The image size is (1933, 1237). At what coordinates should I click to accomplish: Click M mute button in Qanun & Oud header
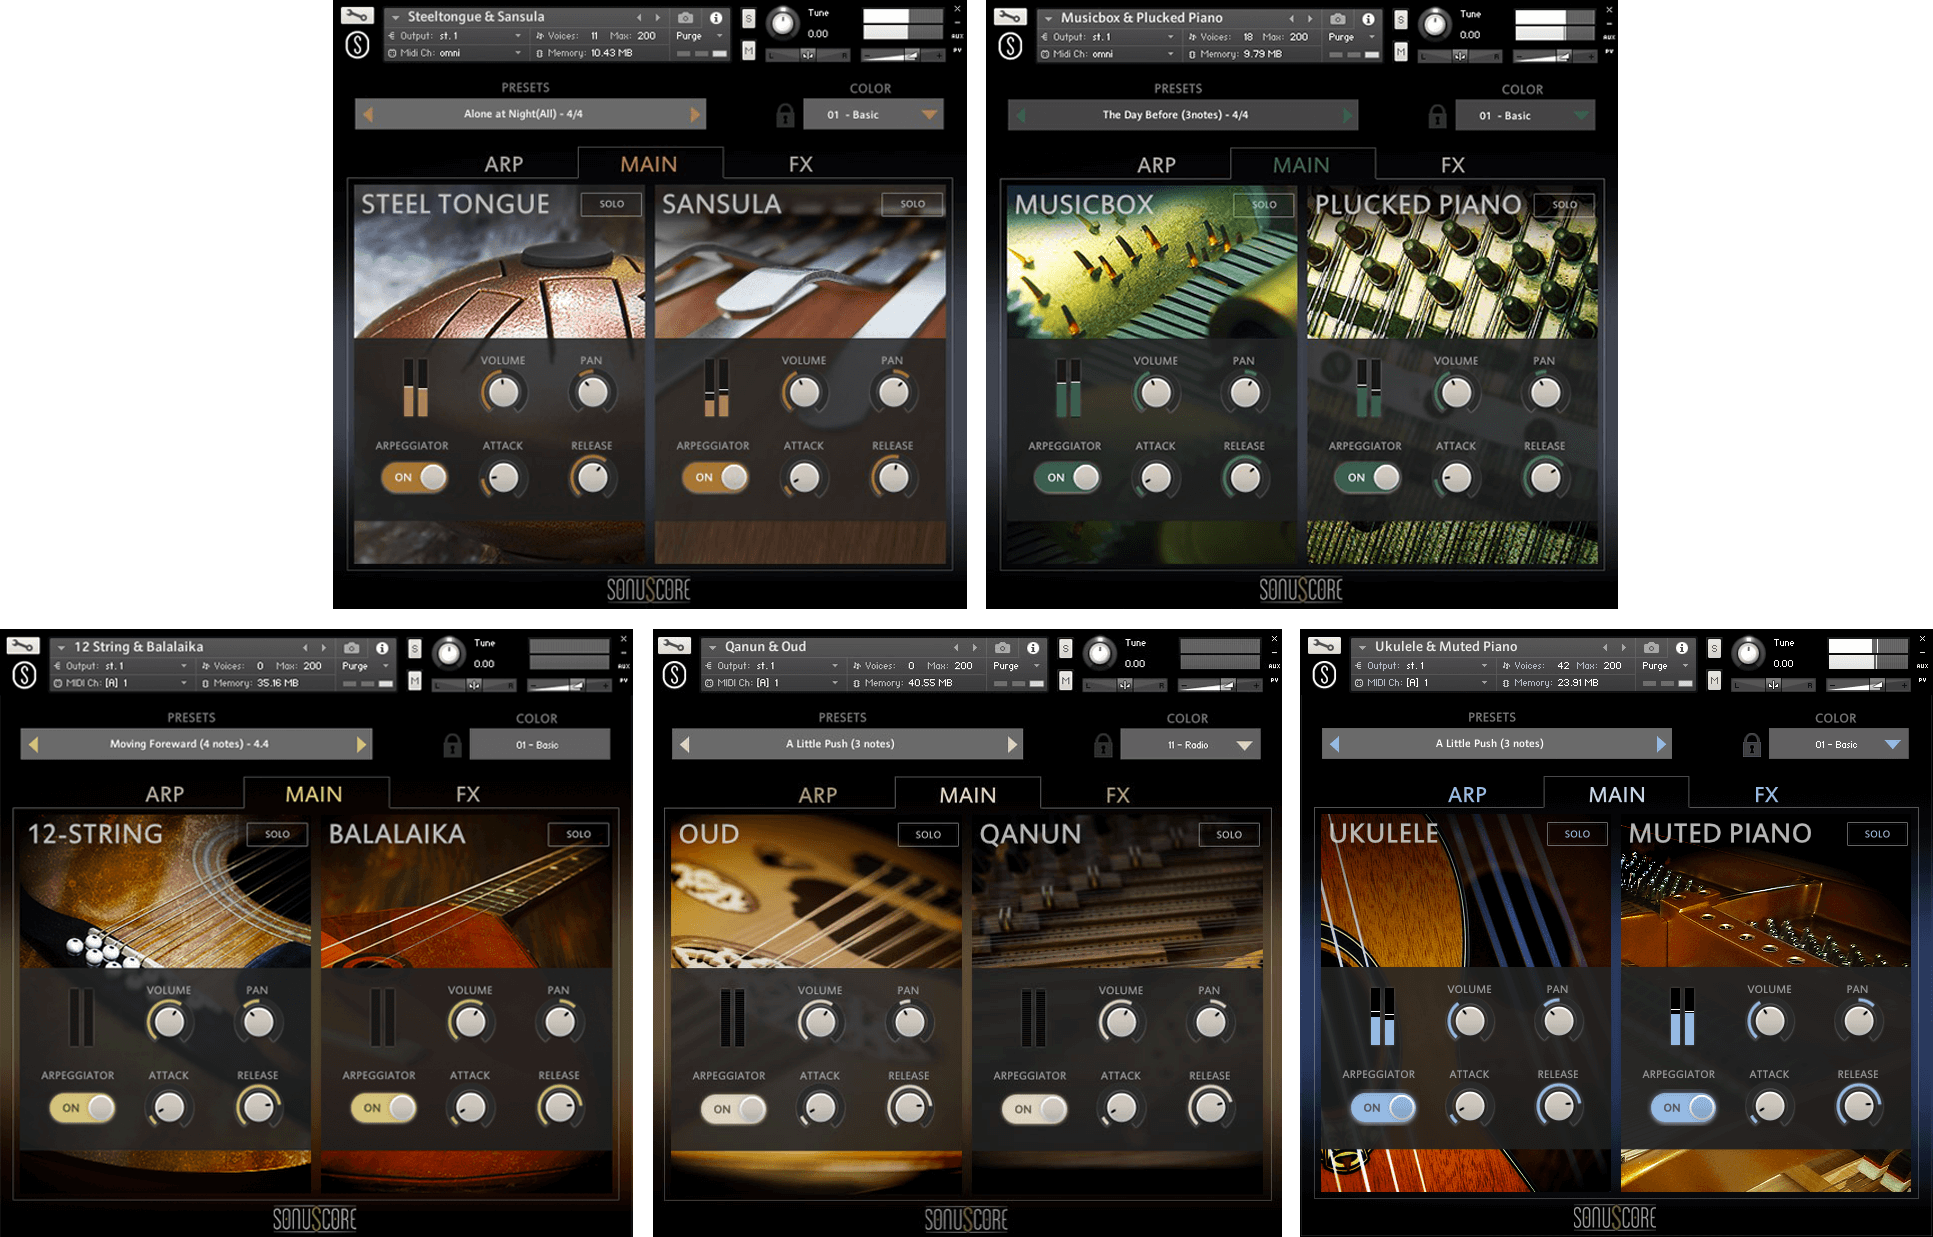click(1065, 681)
